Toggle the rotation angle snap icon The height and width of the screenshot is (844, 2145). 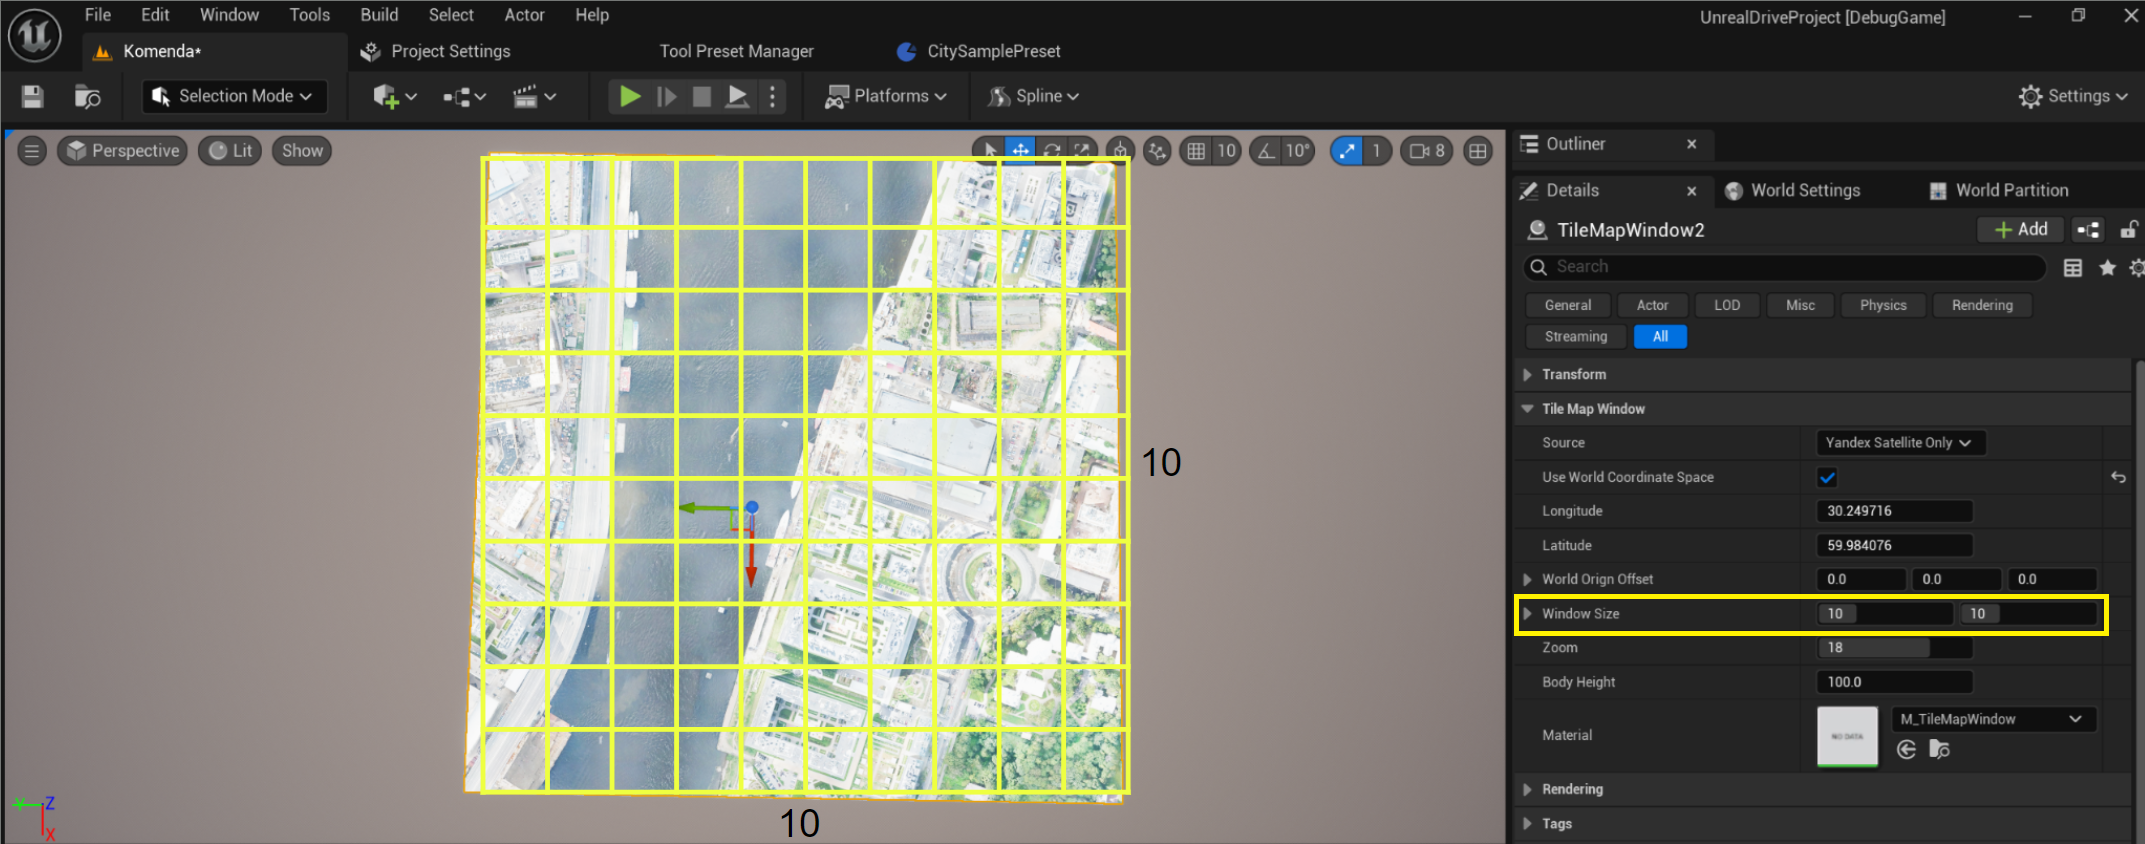coord(1267,151)
